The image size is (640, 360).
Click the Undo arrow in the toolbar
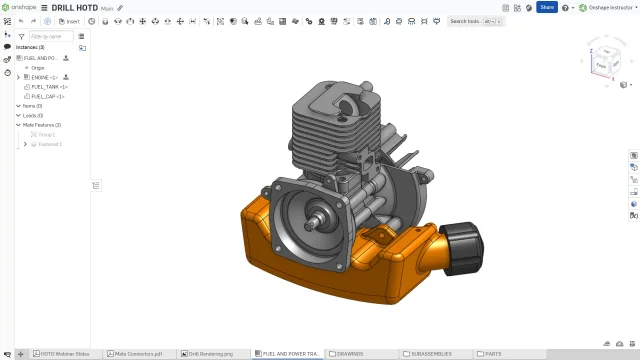(x=21, y=21)
